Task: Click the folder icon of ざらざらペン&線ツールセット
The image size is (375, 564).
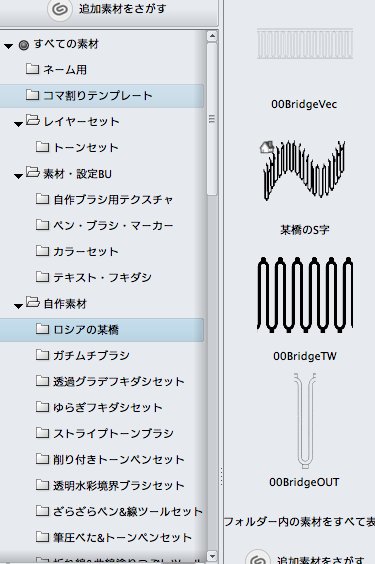Action: pos(42,511)
